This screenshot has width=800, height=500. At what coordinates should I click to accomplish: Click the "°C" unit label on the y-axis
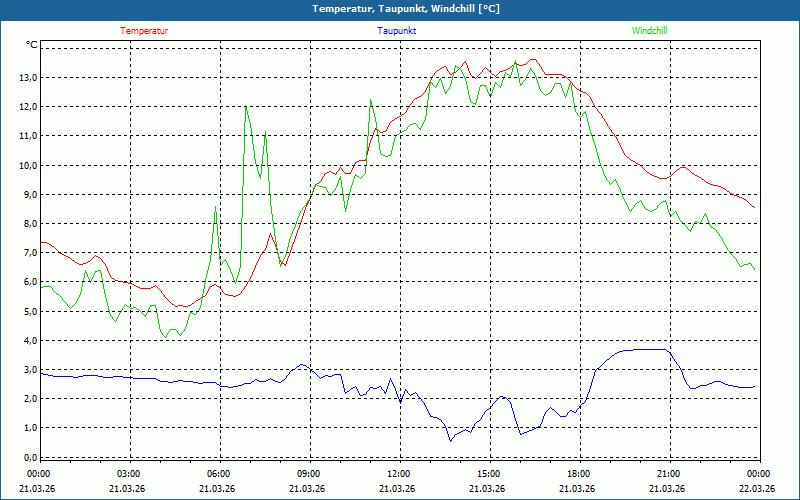[x=31, y=46]
